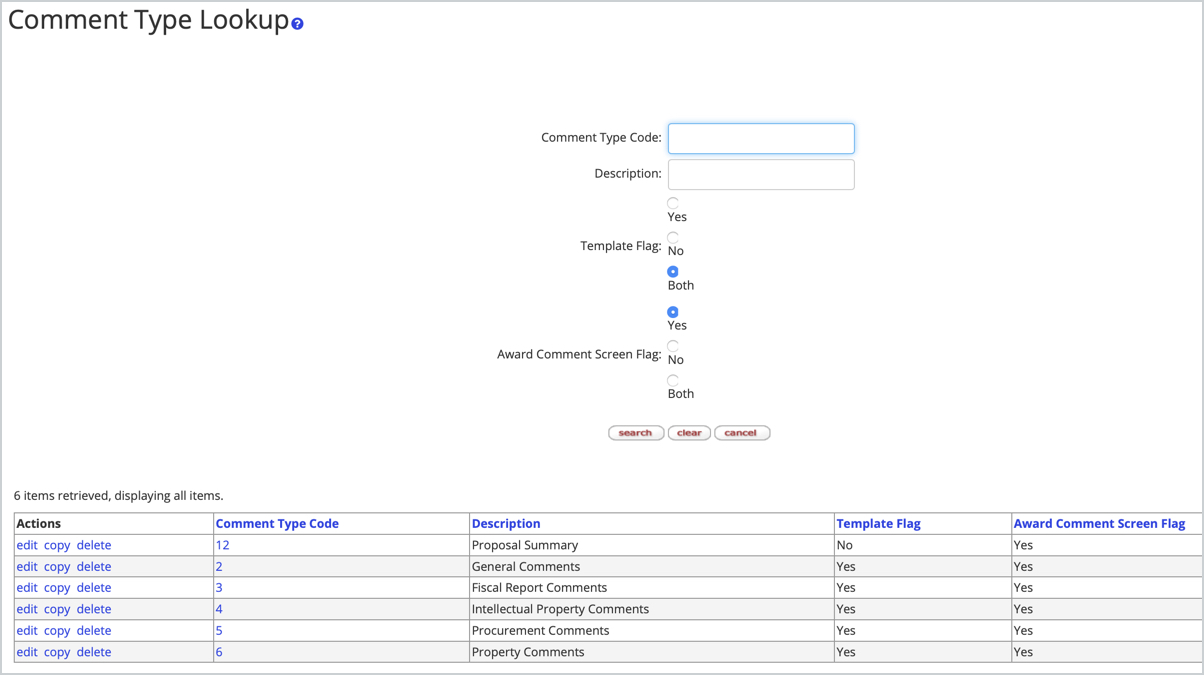Click the Comment Type Lookup page heading

click(149, 20)
